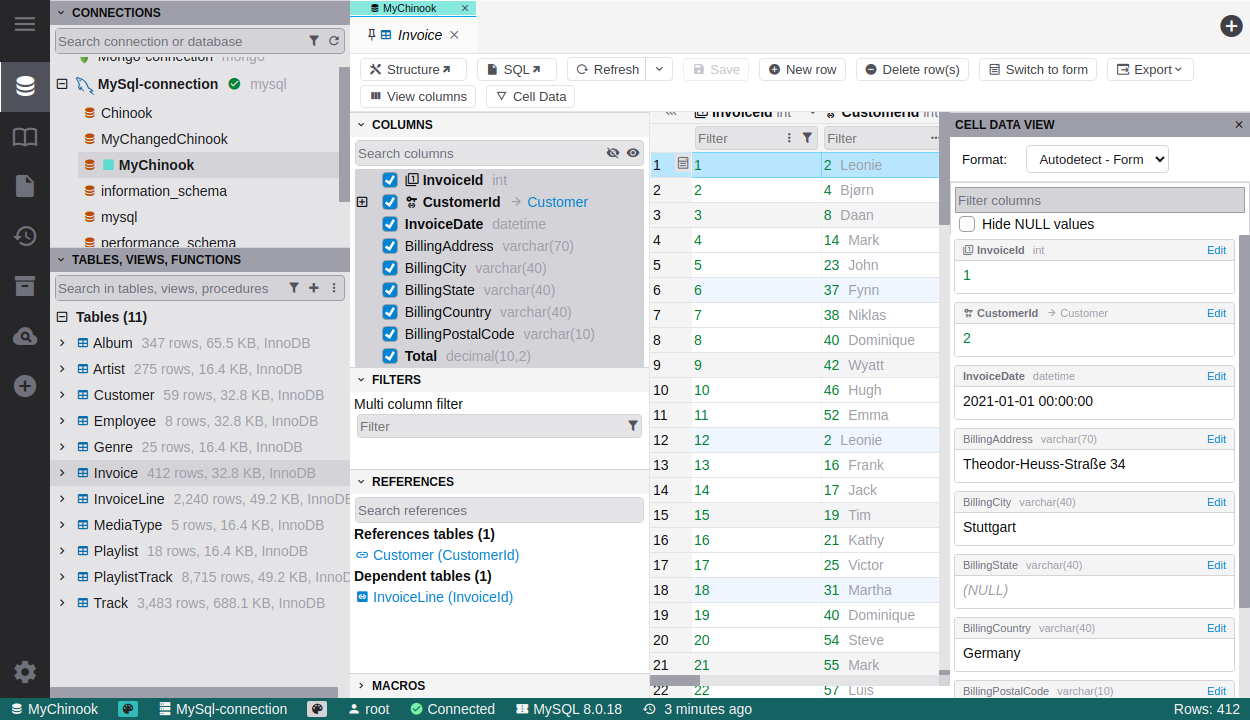This screenshot has width=1250, height=720.
Task: Switch to the Invoice tab
Action: pos(419,35)
